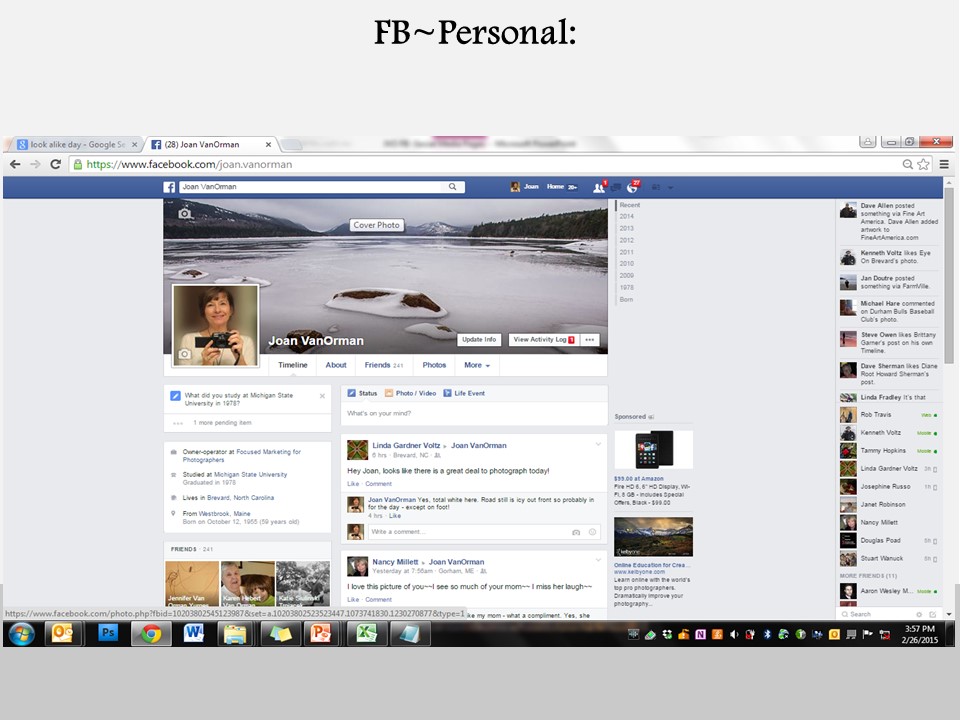Image resolution: width=960 pixels, height=720 pixels.
Task: Select Photo / Video composer option
Action: pyautogui.click(x=410, y=393)
